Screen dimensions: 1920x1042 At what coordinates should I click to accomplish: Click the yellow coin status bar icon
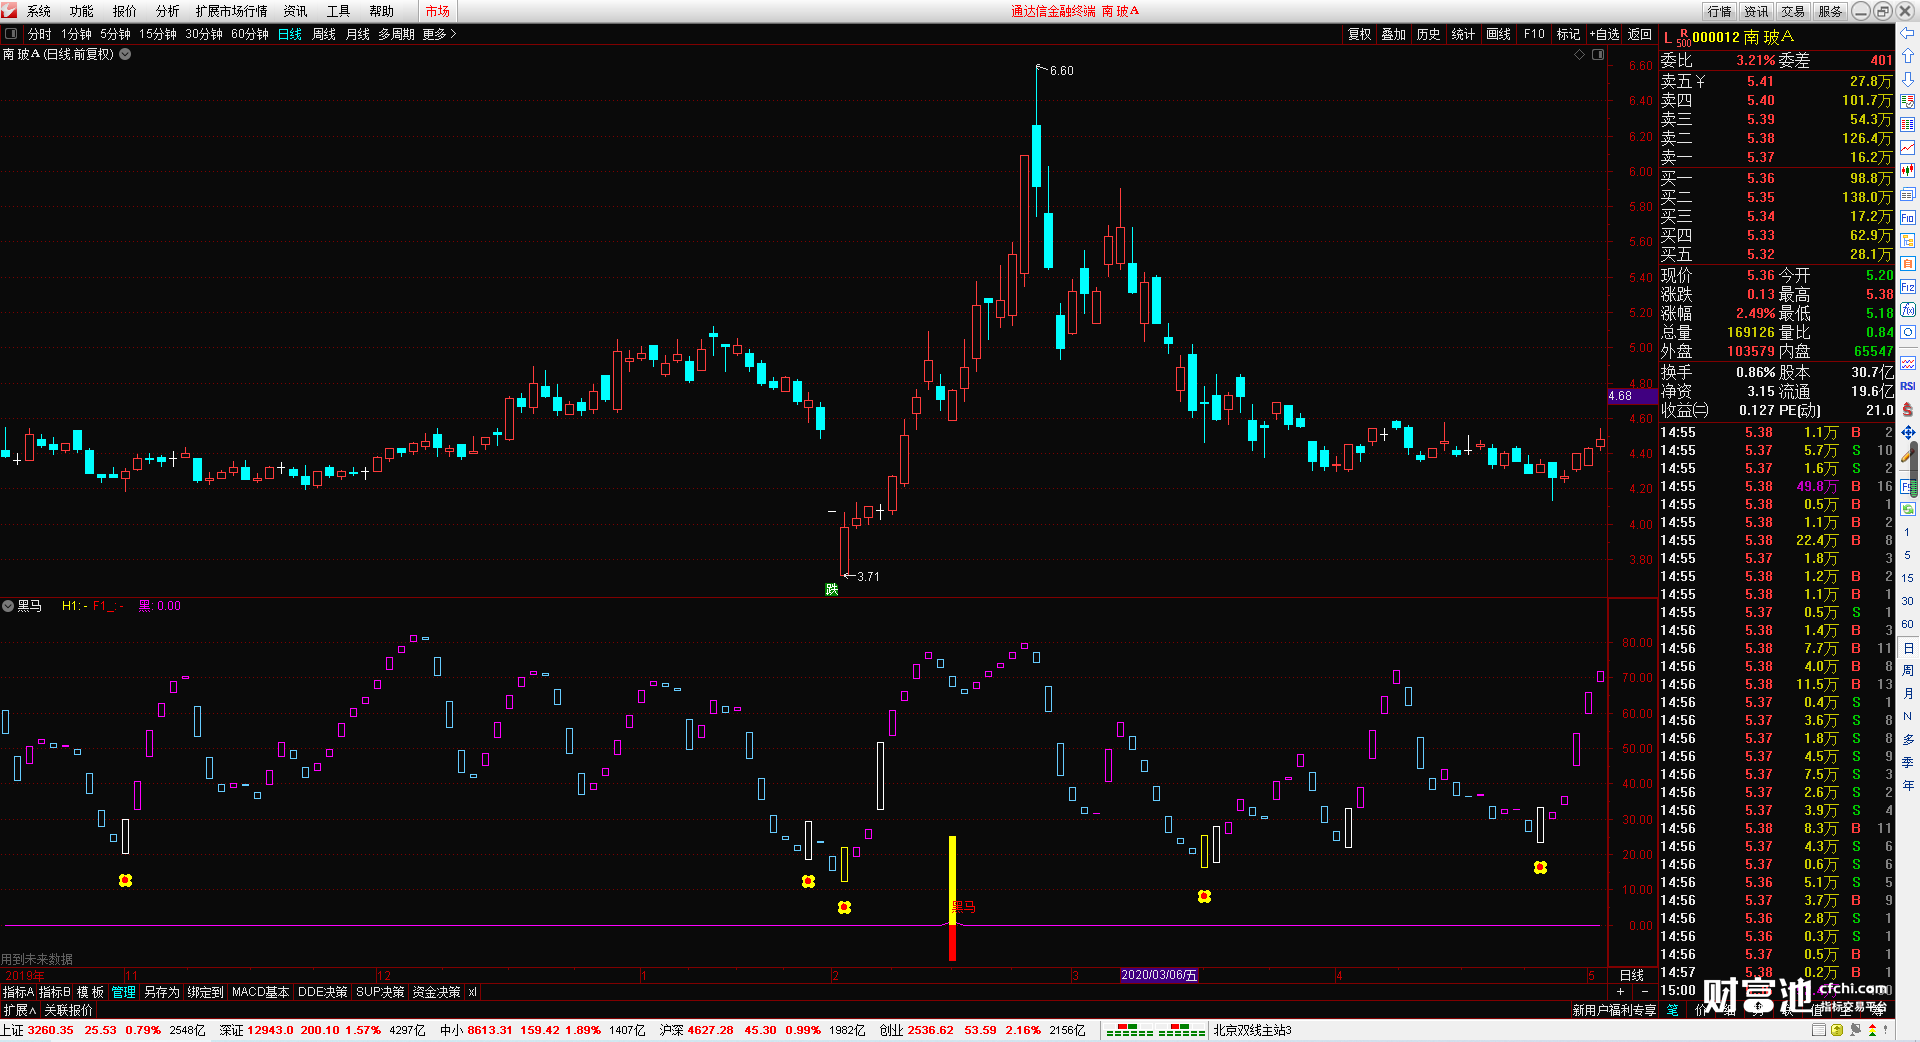pos(1837,1030)
